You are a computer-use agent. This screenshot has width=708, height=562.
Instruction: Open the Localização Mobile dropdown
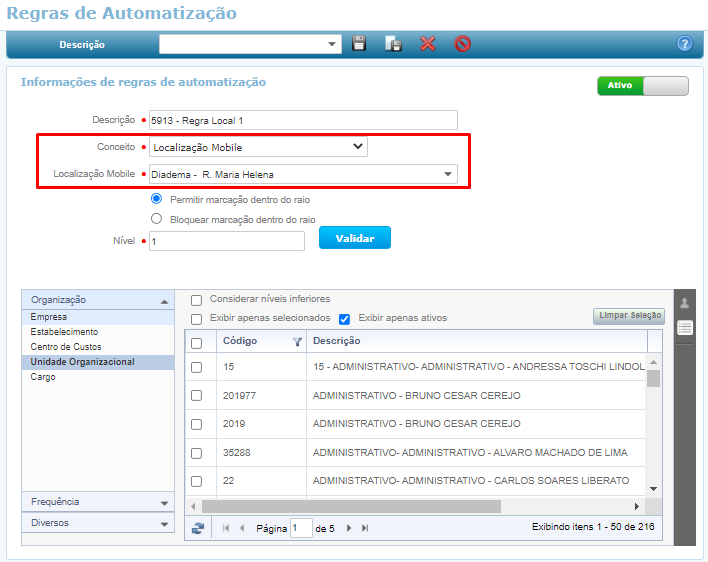point(303,174)
